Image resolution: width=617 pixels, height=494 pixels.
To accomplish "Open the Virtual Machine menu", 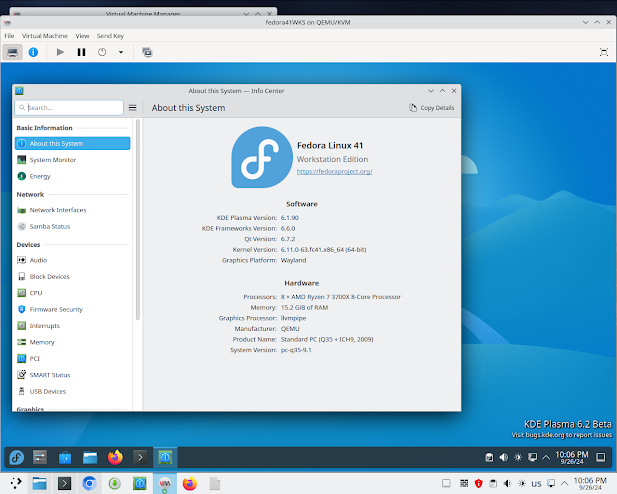I will (44, 36).
